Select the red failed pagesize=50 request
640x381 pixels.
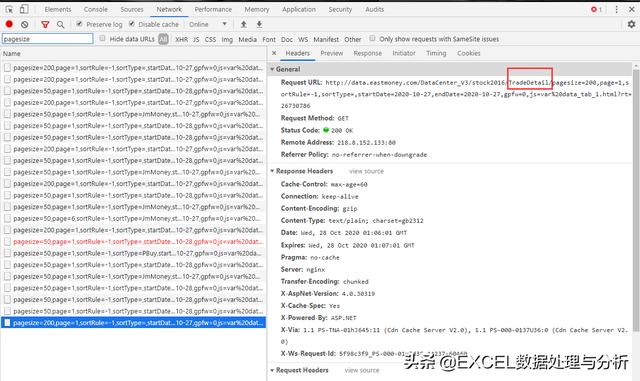tap(133, 242)
